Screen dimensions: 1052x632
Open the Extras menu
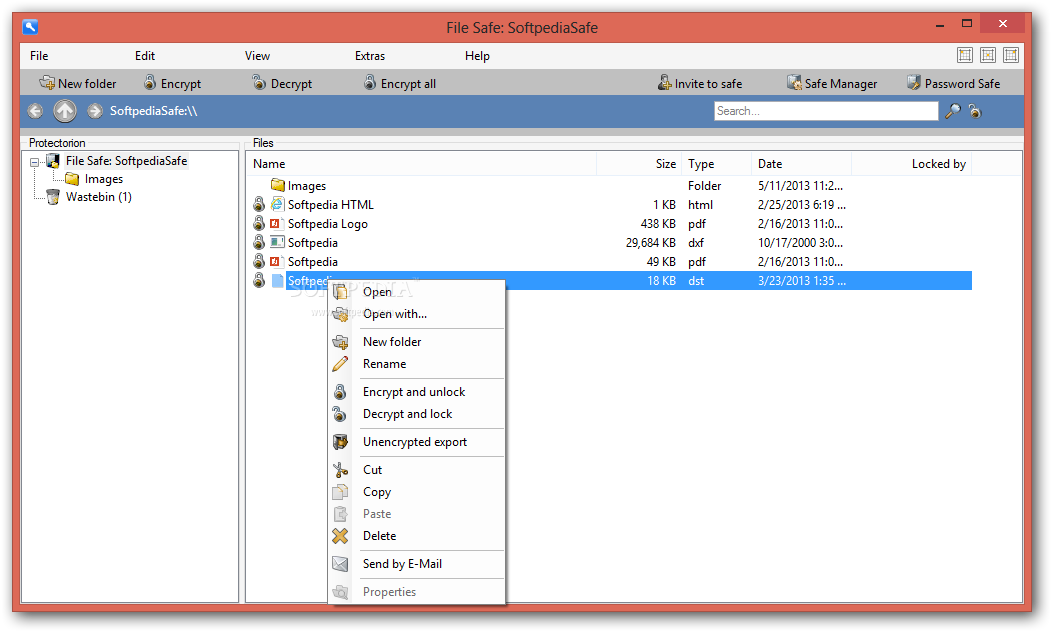[370, 56]
